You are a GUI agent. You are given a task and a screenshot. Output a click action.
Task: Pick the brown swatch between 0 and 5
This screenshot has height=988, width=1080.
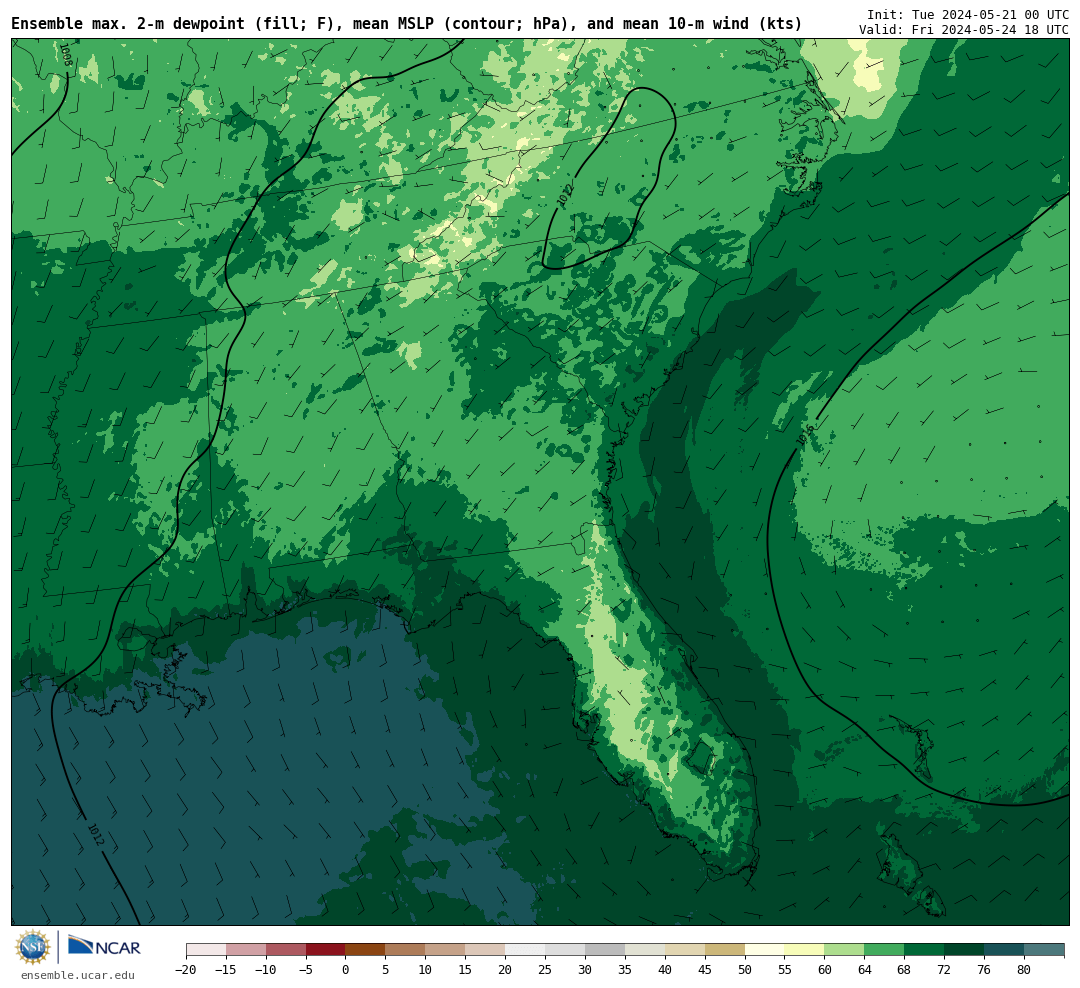[x=366, y=950]
